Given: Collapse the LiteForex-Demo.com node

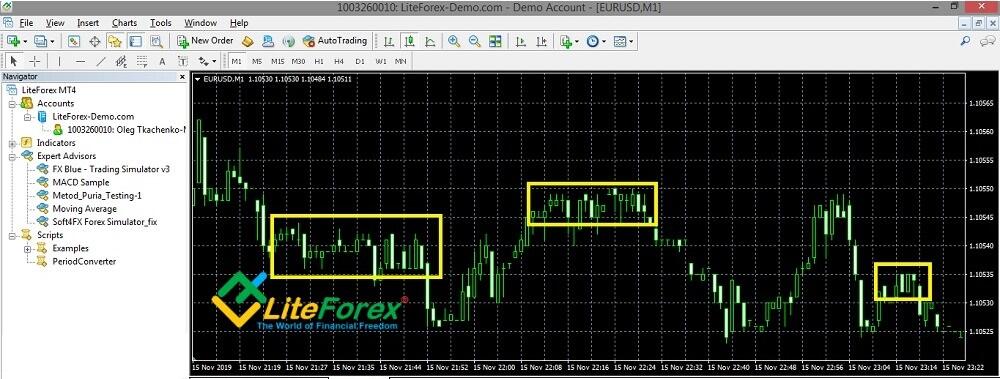Looking at the screenshot, I should pyautogui.click(x=27, y=117).
